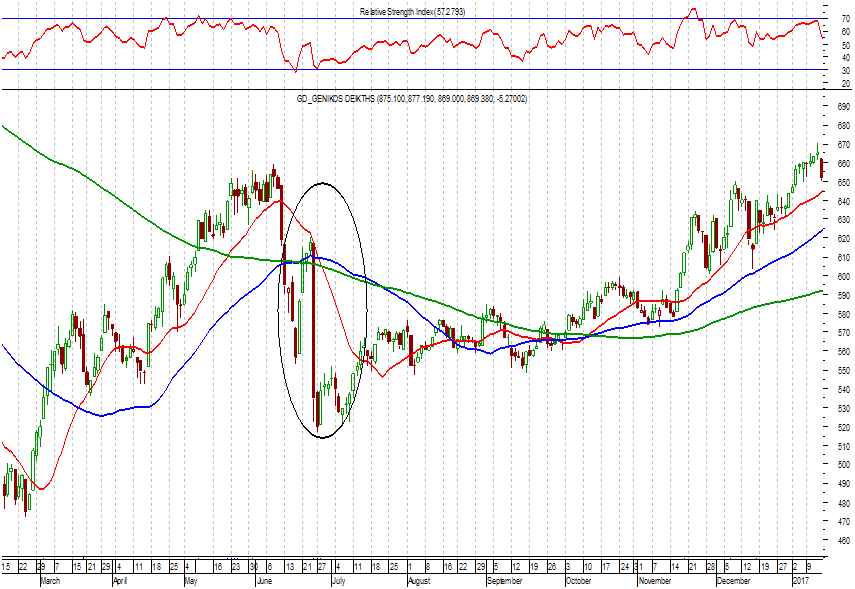Viewport: 855px width, 589px height.
Task: Select the October month label
Action: pos(579,581)
